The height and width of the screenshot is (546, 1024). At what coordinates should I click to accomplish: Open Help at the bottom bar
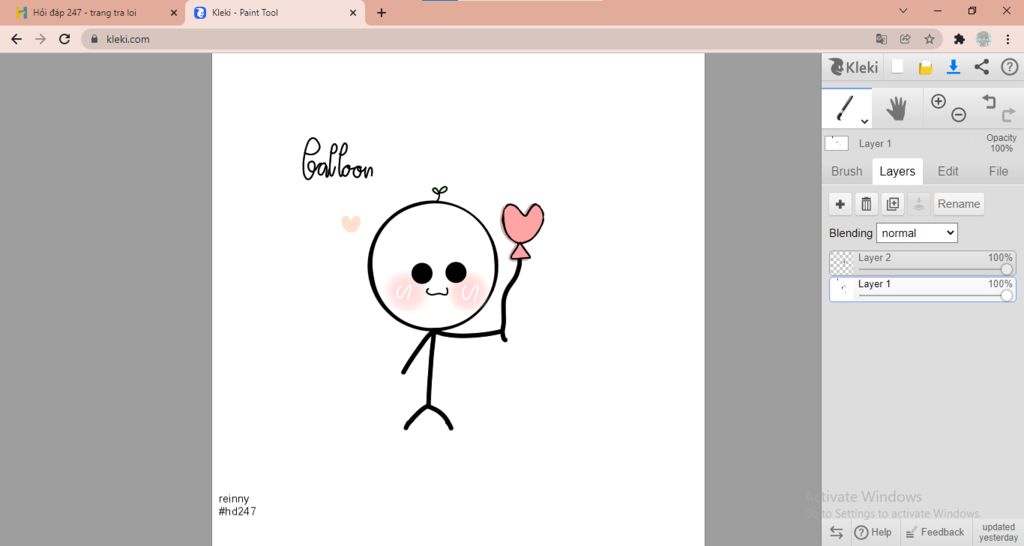873,532
